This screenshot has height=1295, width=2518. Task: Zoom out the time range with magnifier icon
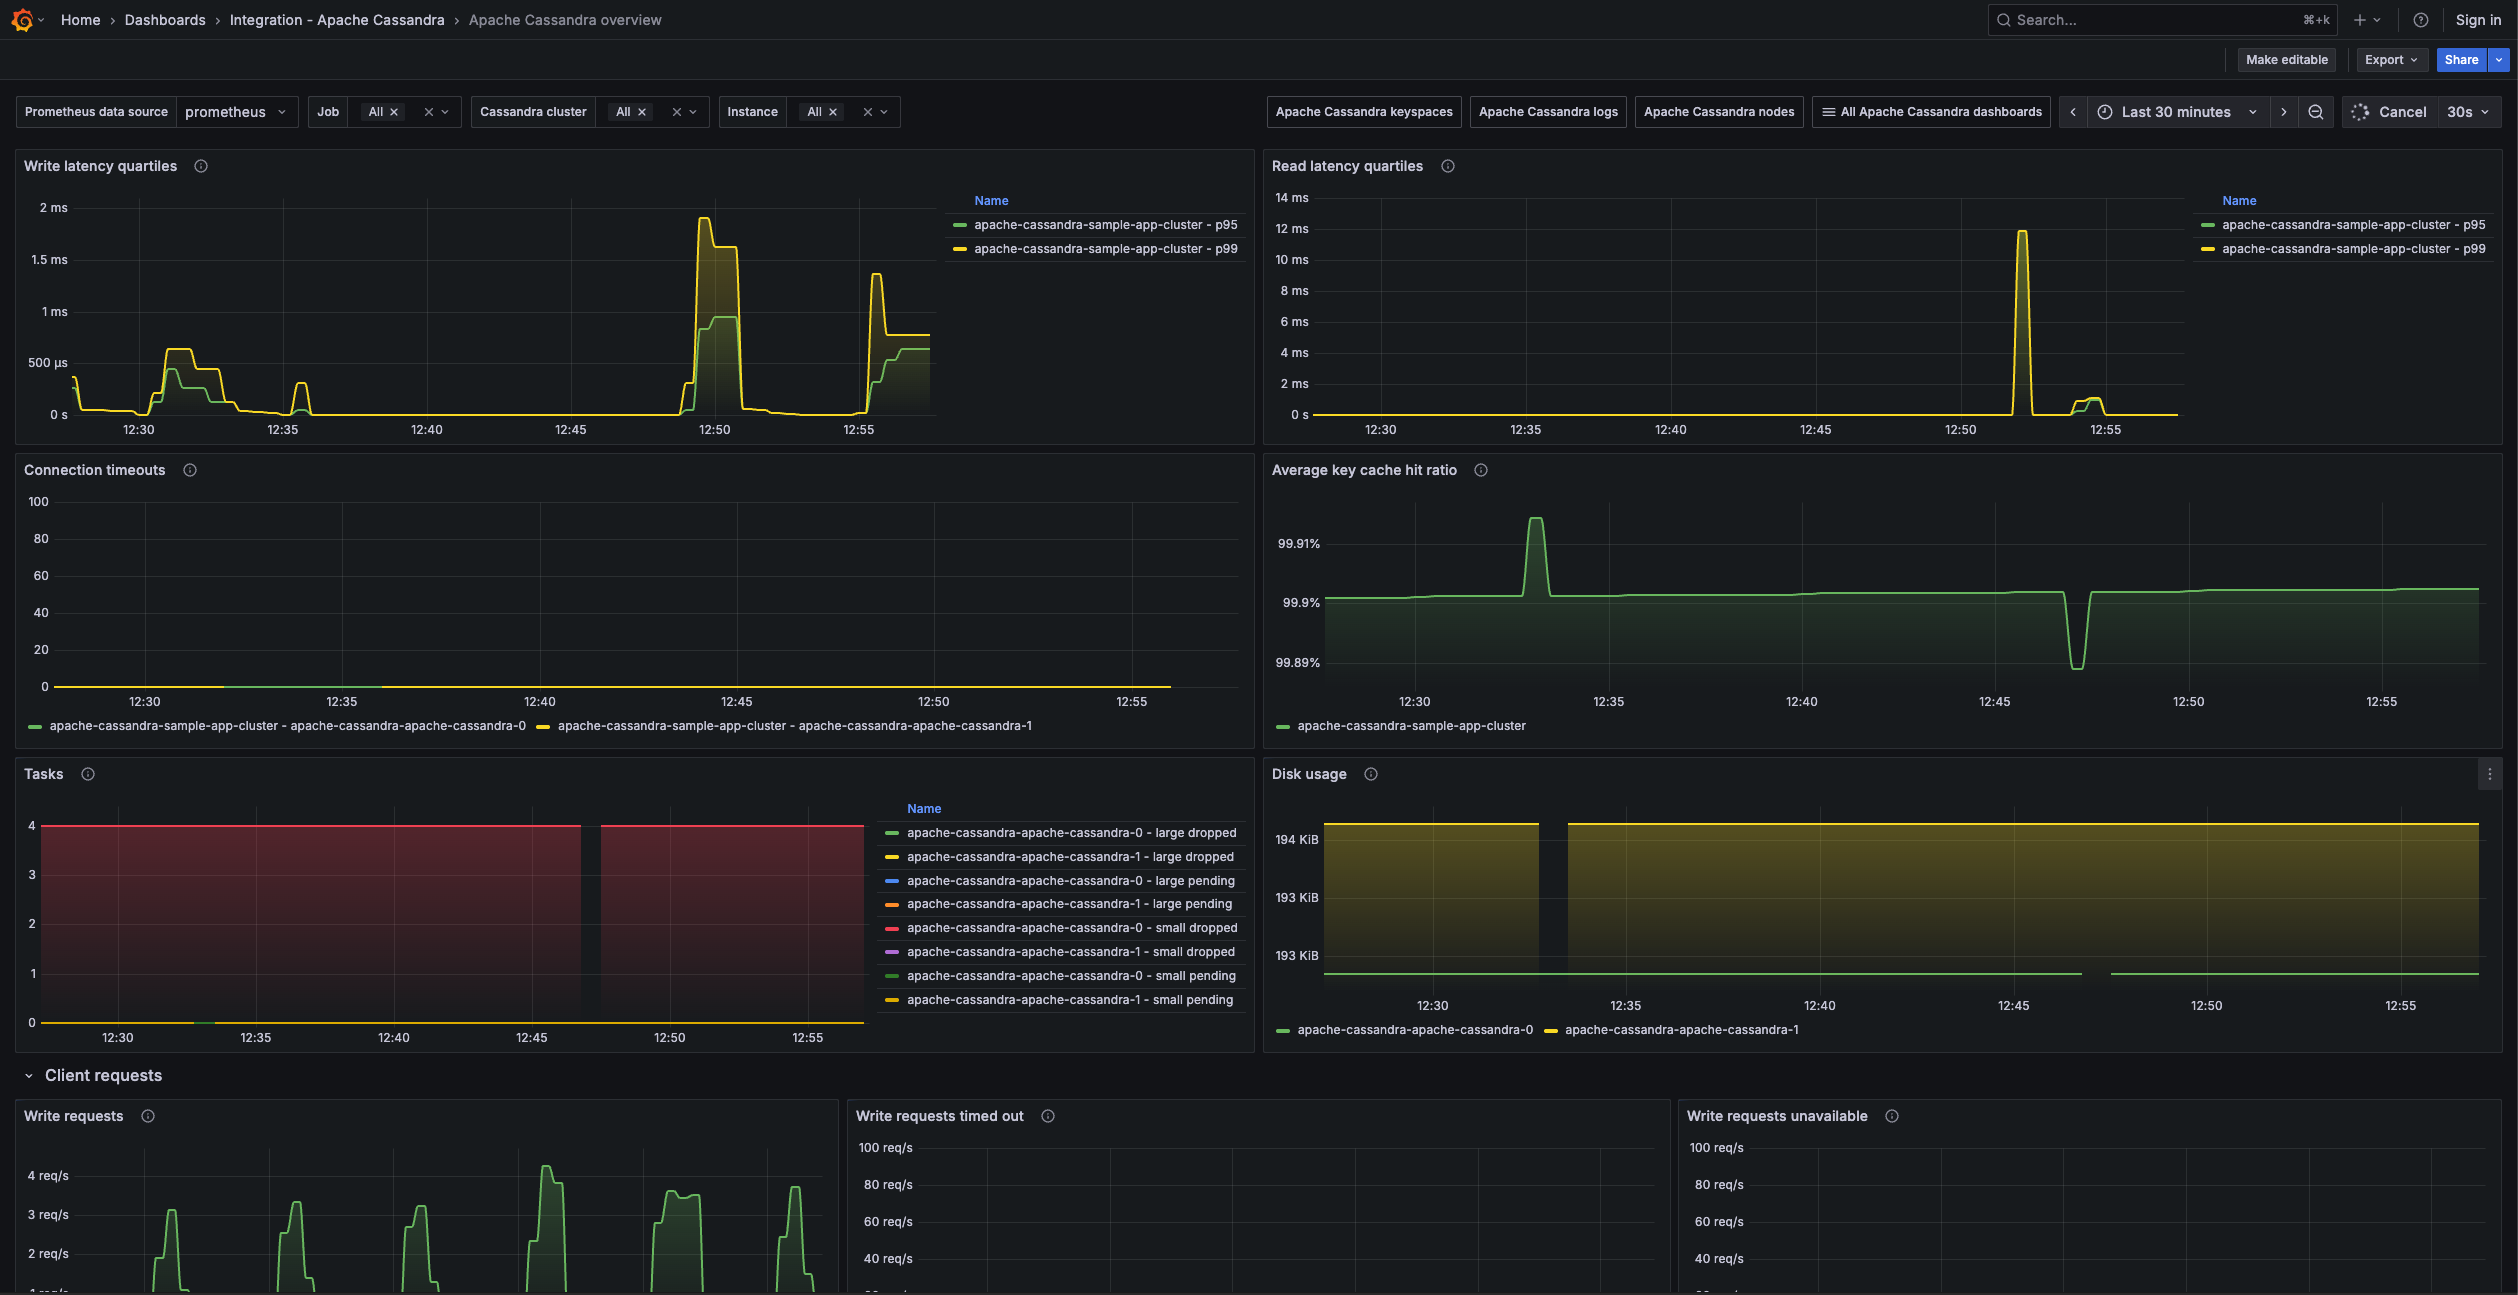point(2316,111)
